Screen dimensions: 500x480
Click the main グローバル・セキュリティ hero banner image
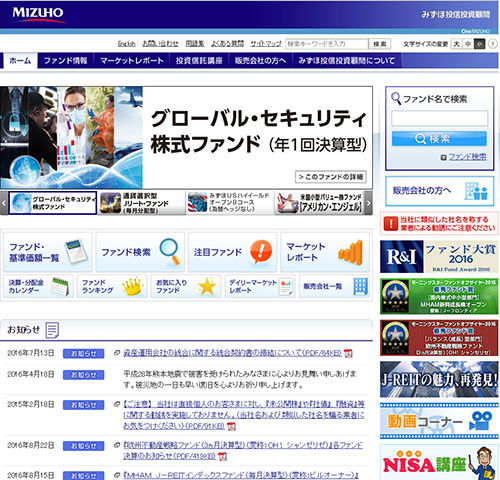tap(186, 138)
